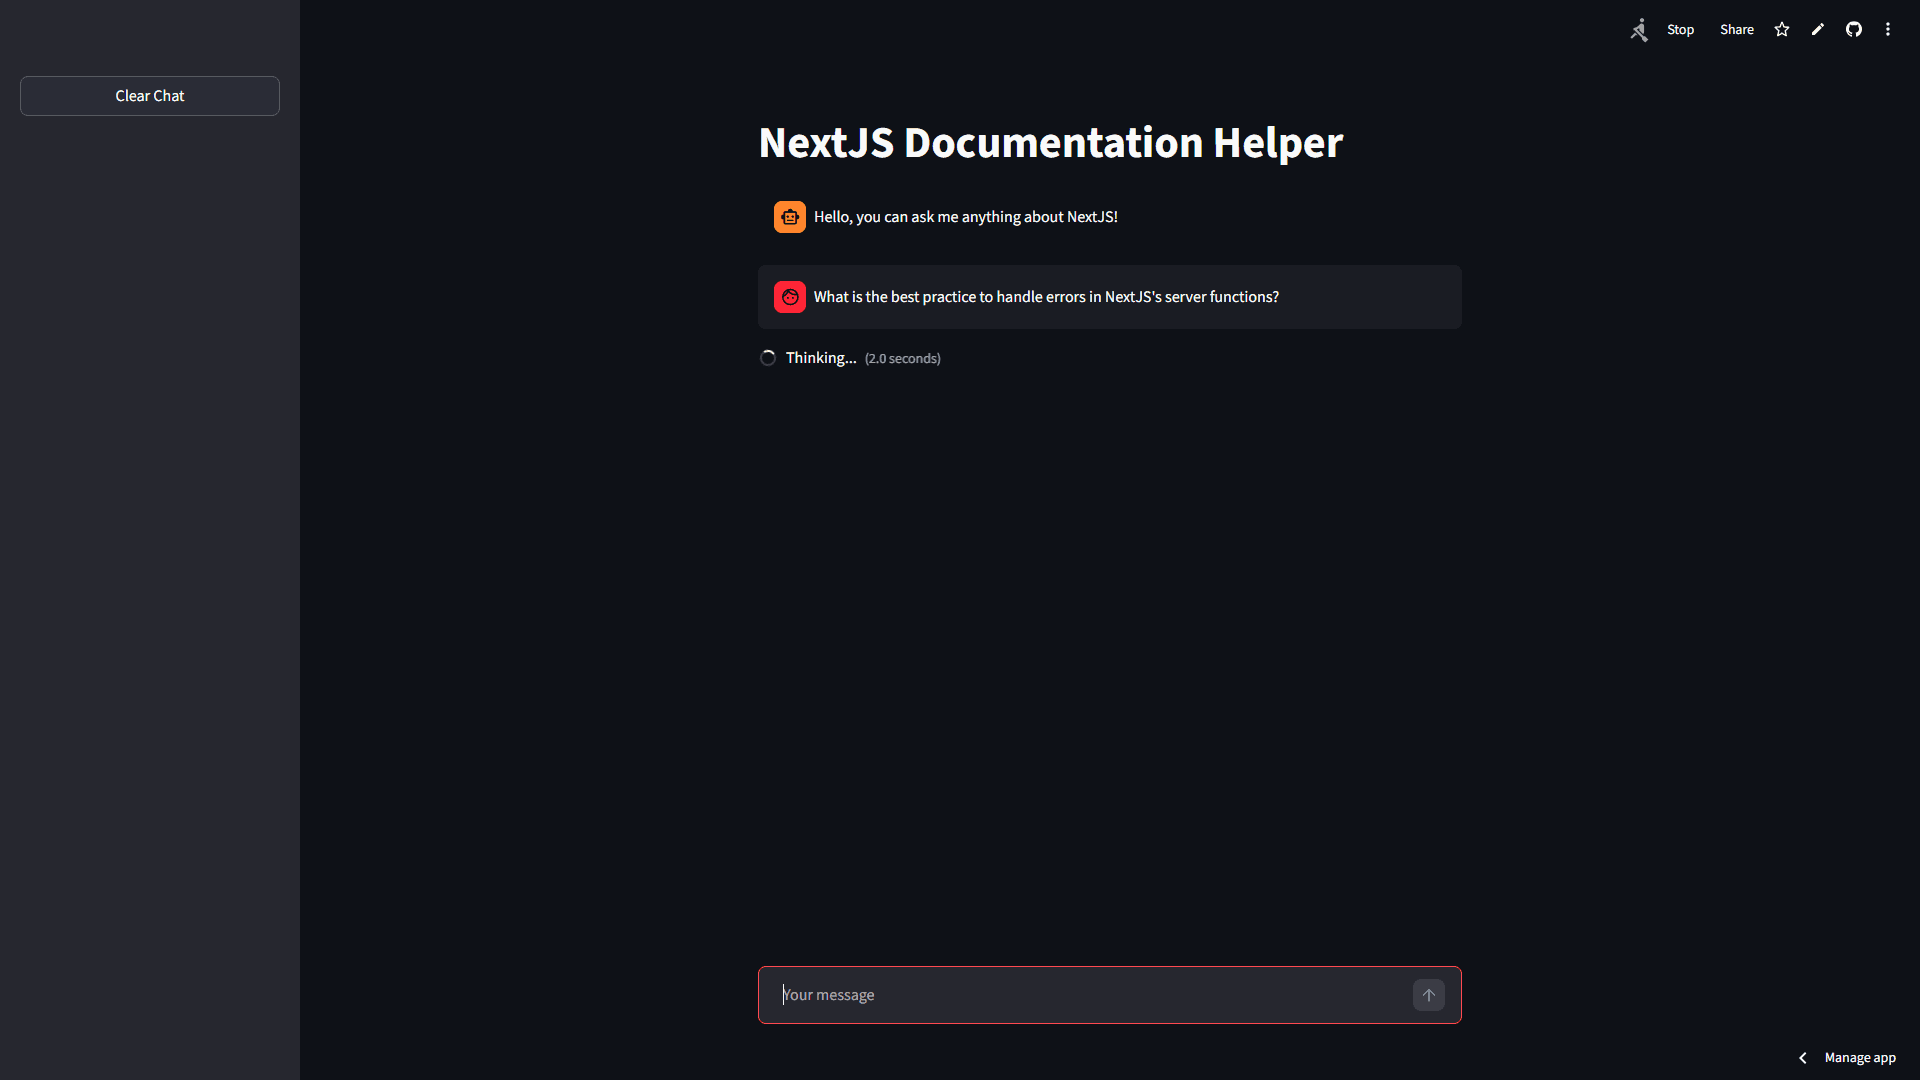This screenshot has height=1080, width=1920.
Task: Send message with the arrow button
Action: coord(1429,995)
